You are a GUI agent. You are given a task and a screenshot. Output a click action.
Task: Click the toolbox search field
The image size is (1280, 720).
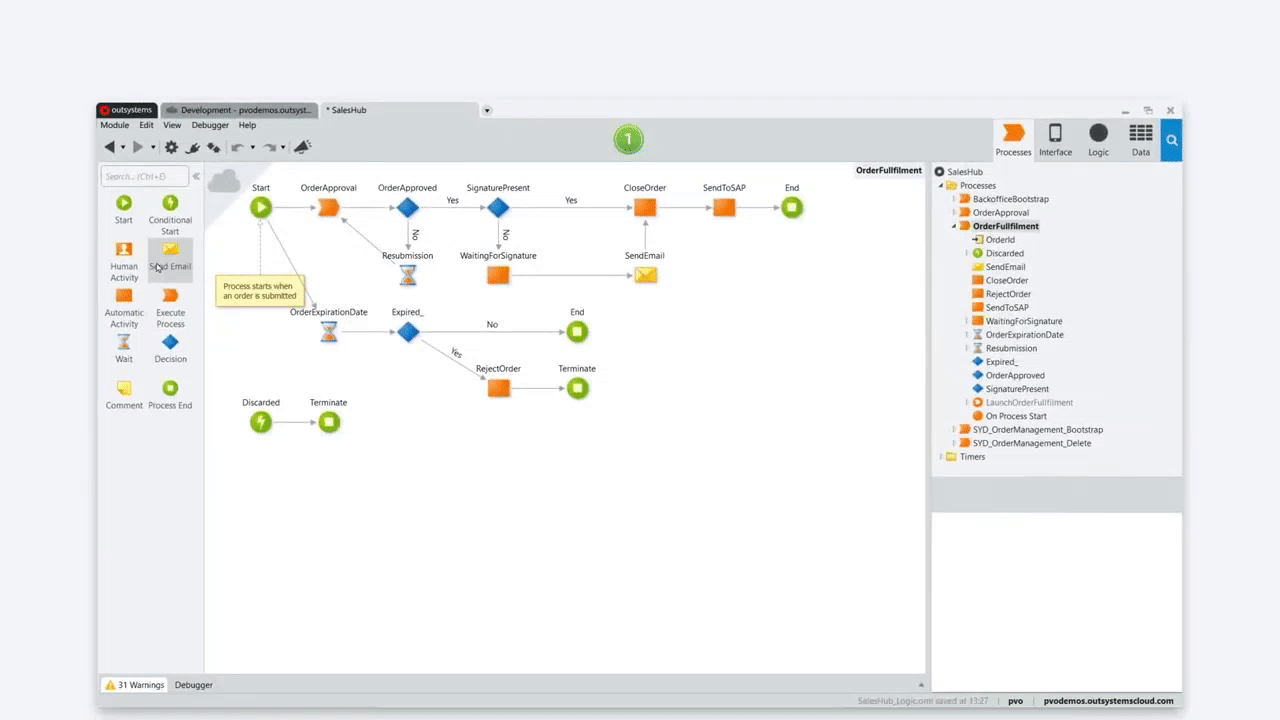144,177
